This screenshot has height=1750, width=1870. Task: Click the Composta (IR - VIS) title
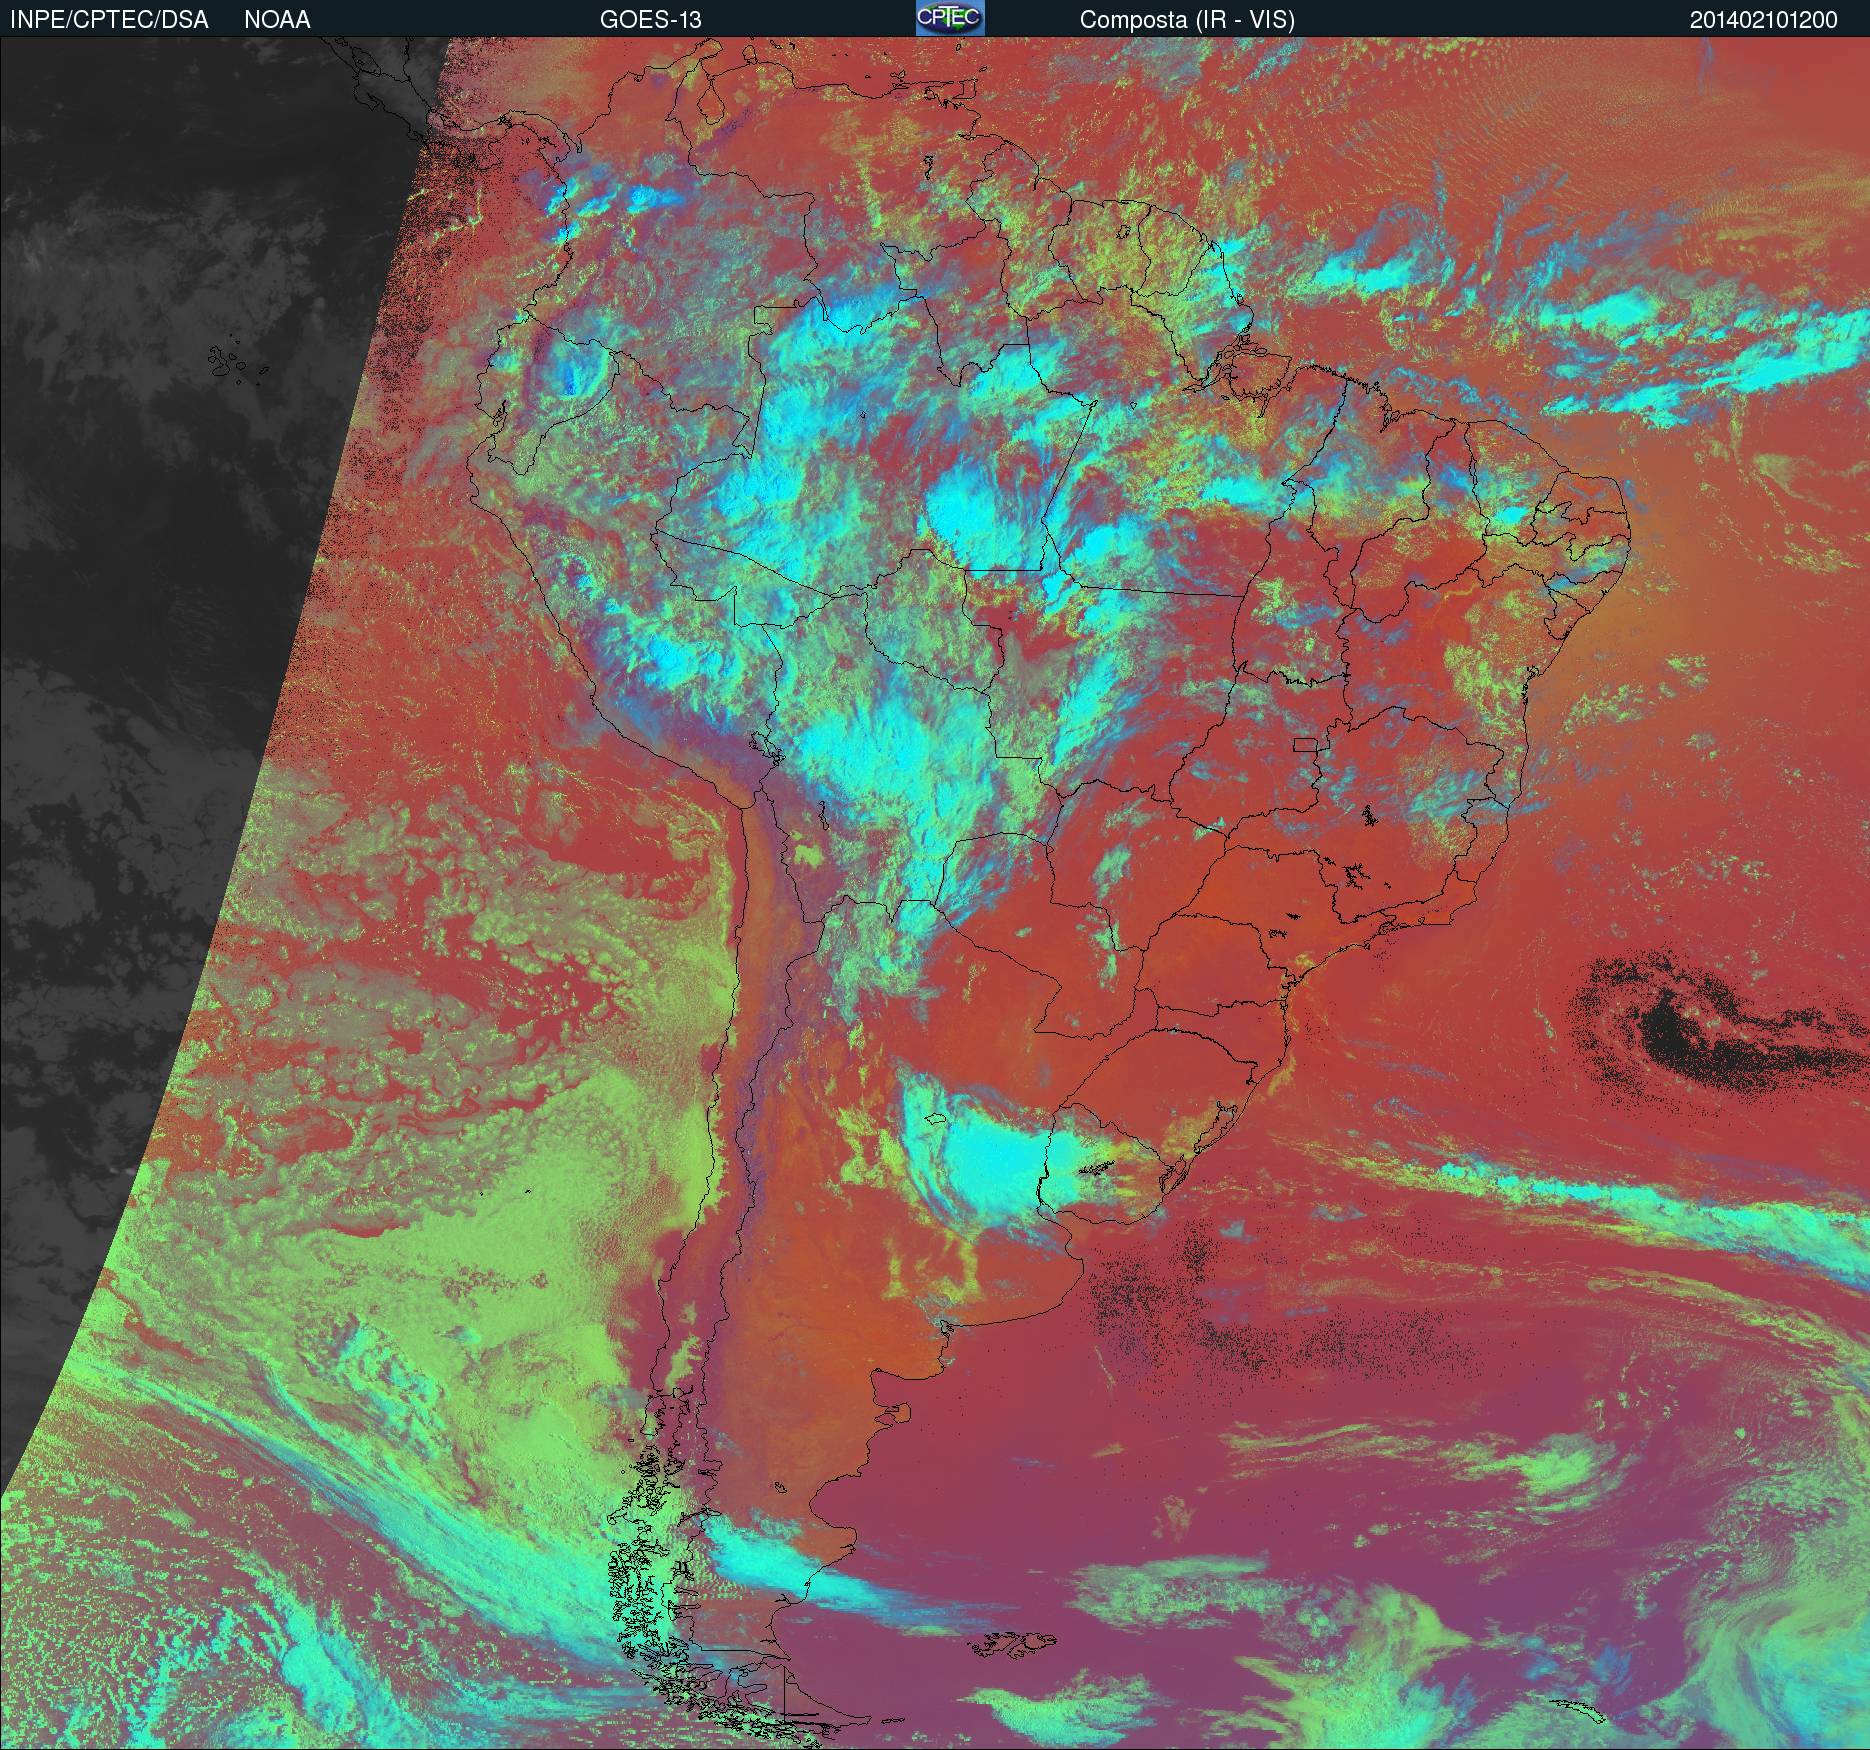point(1187,19)
